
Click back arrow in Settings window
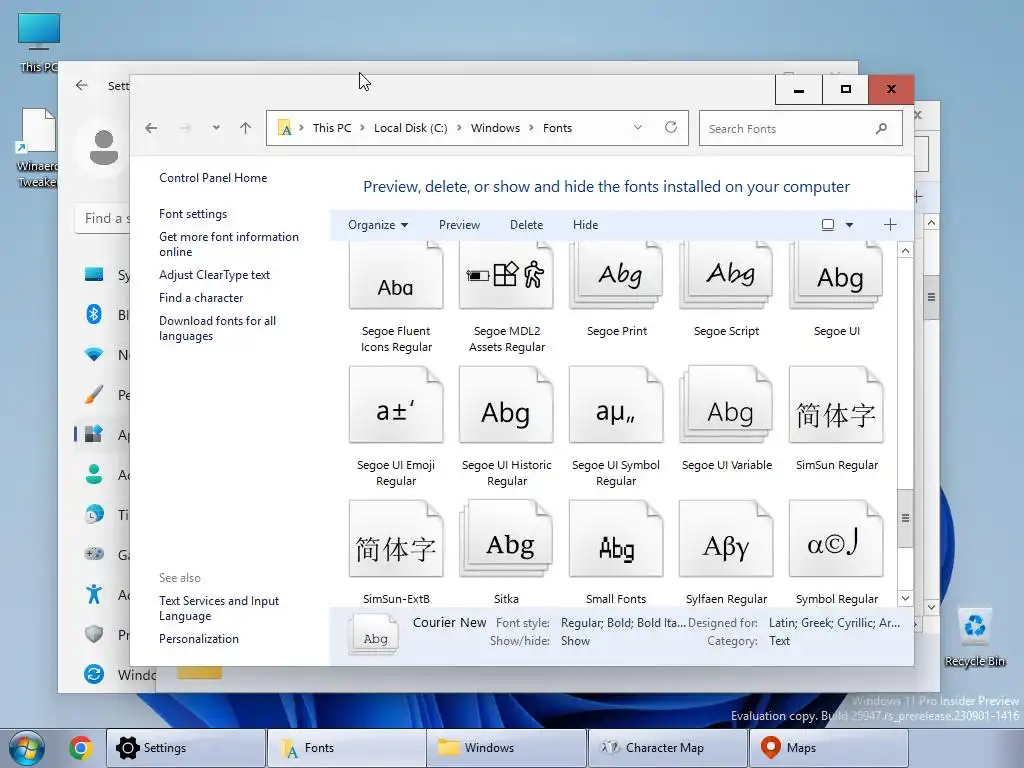tap(82, 86)
